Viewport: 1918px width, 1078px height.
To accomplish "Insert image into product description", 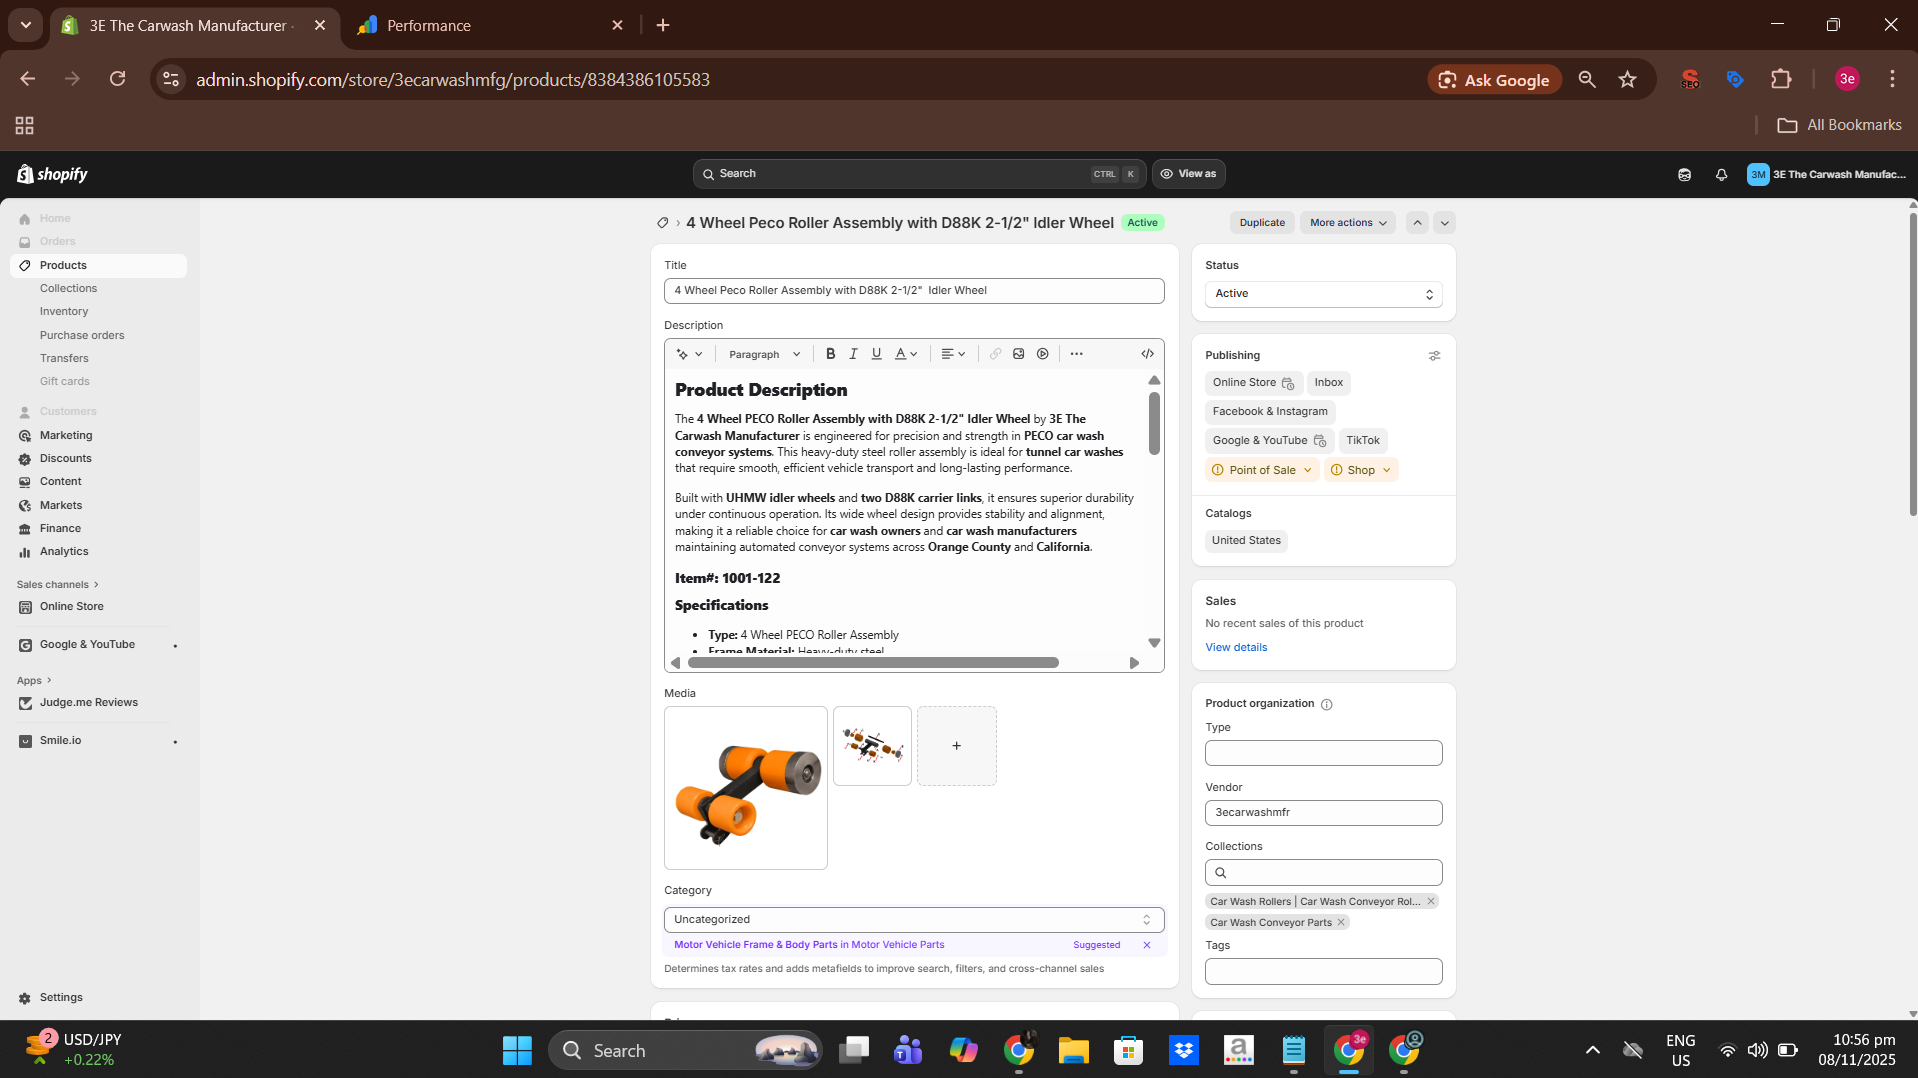I will pyautogui.click(x=1018, y=354).
